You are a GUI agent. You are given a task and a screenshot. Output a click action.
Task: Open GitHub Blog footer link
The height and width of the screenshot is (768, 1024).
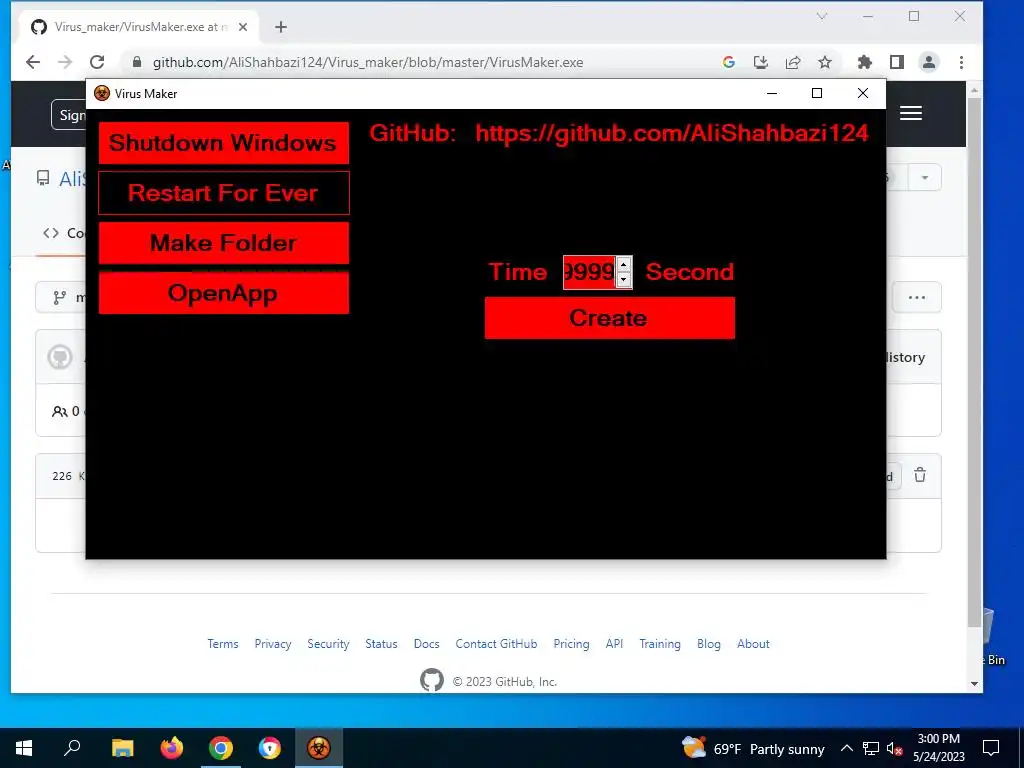click(x=709, y=644)
